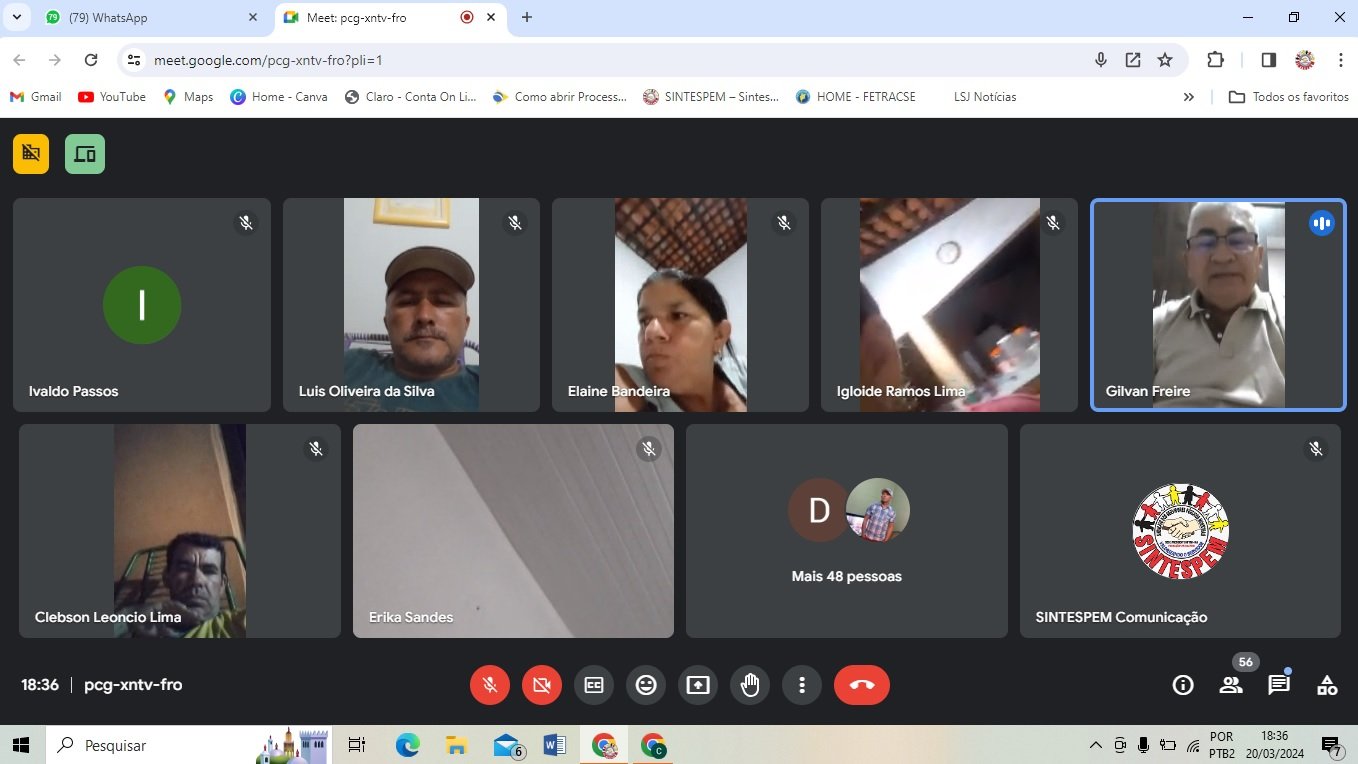Toggle closed captions

(x=594, y=685)
